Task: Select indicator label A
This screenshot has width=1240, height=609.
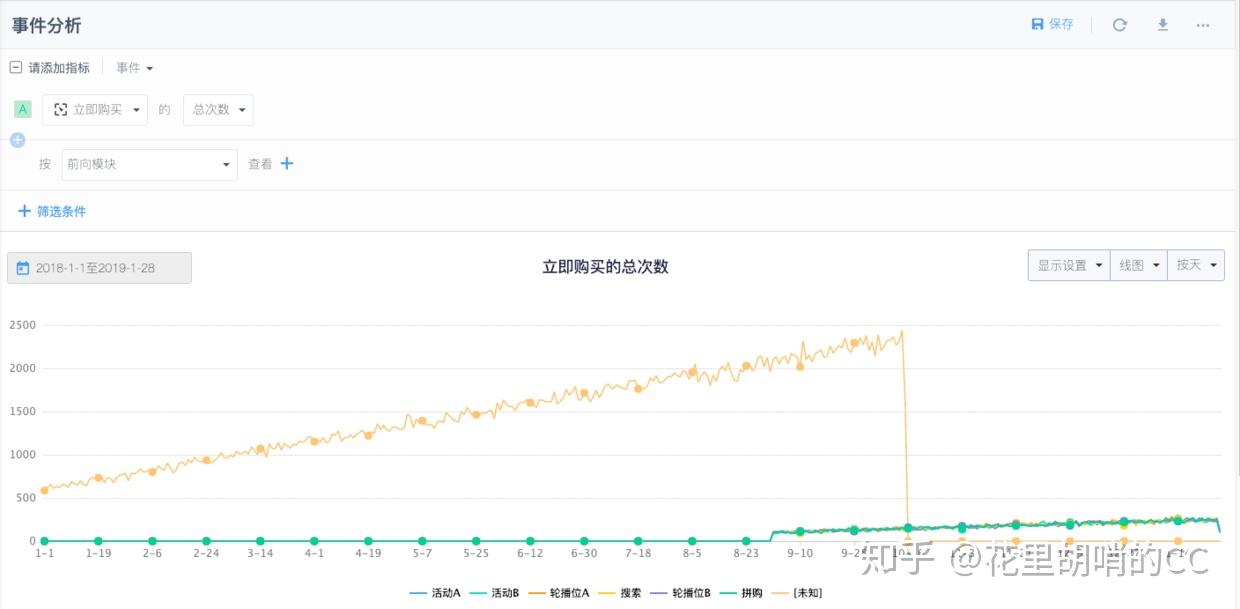Action: pos(23,109)
